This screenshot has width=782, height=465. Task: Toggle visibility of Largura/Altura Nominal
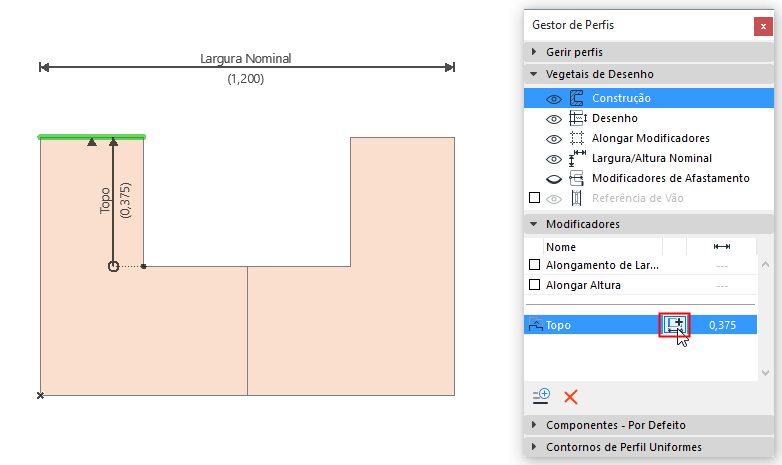(x=554, y=159)
